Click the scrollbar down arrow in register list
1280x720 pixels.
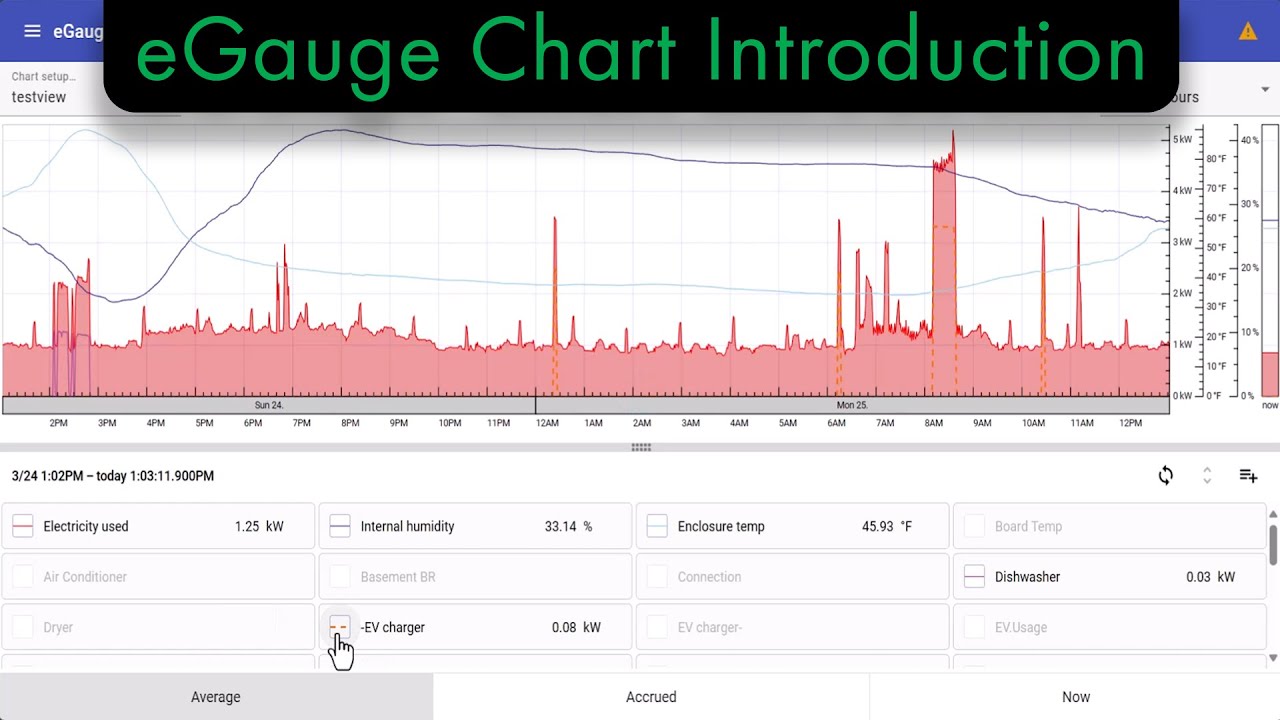[x=1273, y=658]
